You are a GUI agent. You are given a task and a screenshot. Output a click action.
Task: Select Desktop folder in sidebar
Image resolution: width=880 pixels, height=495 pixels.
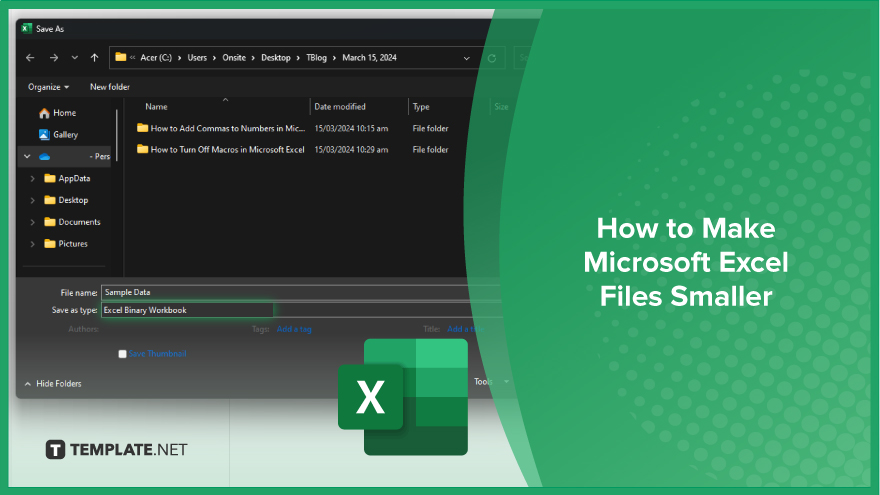(x=66, y=200)
